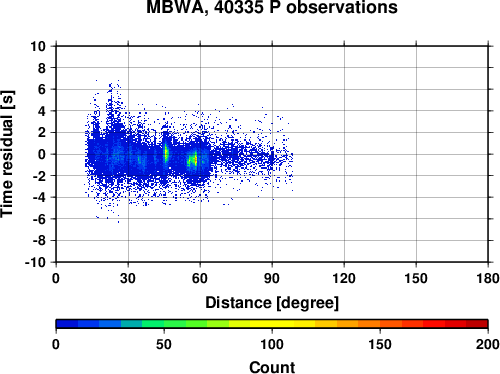This screenshot has height=374, width=500.
Task: Click the x-axis tick label 180
Action: 488,278
